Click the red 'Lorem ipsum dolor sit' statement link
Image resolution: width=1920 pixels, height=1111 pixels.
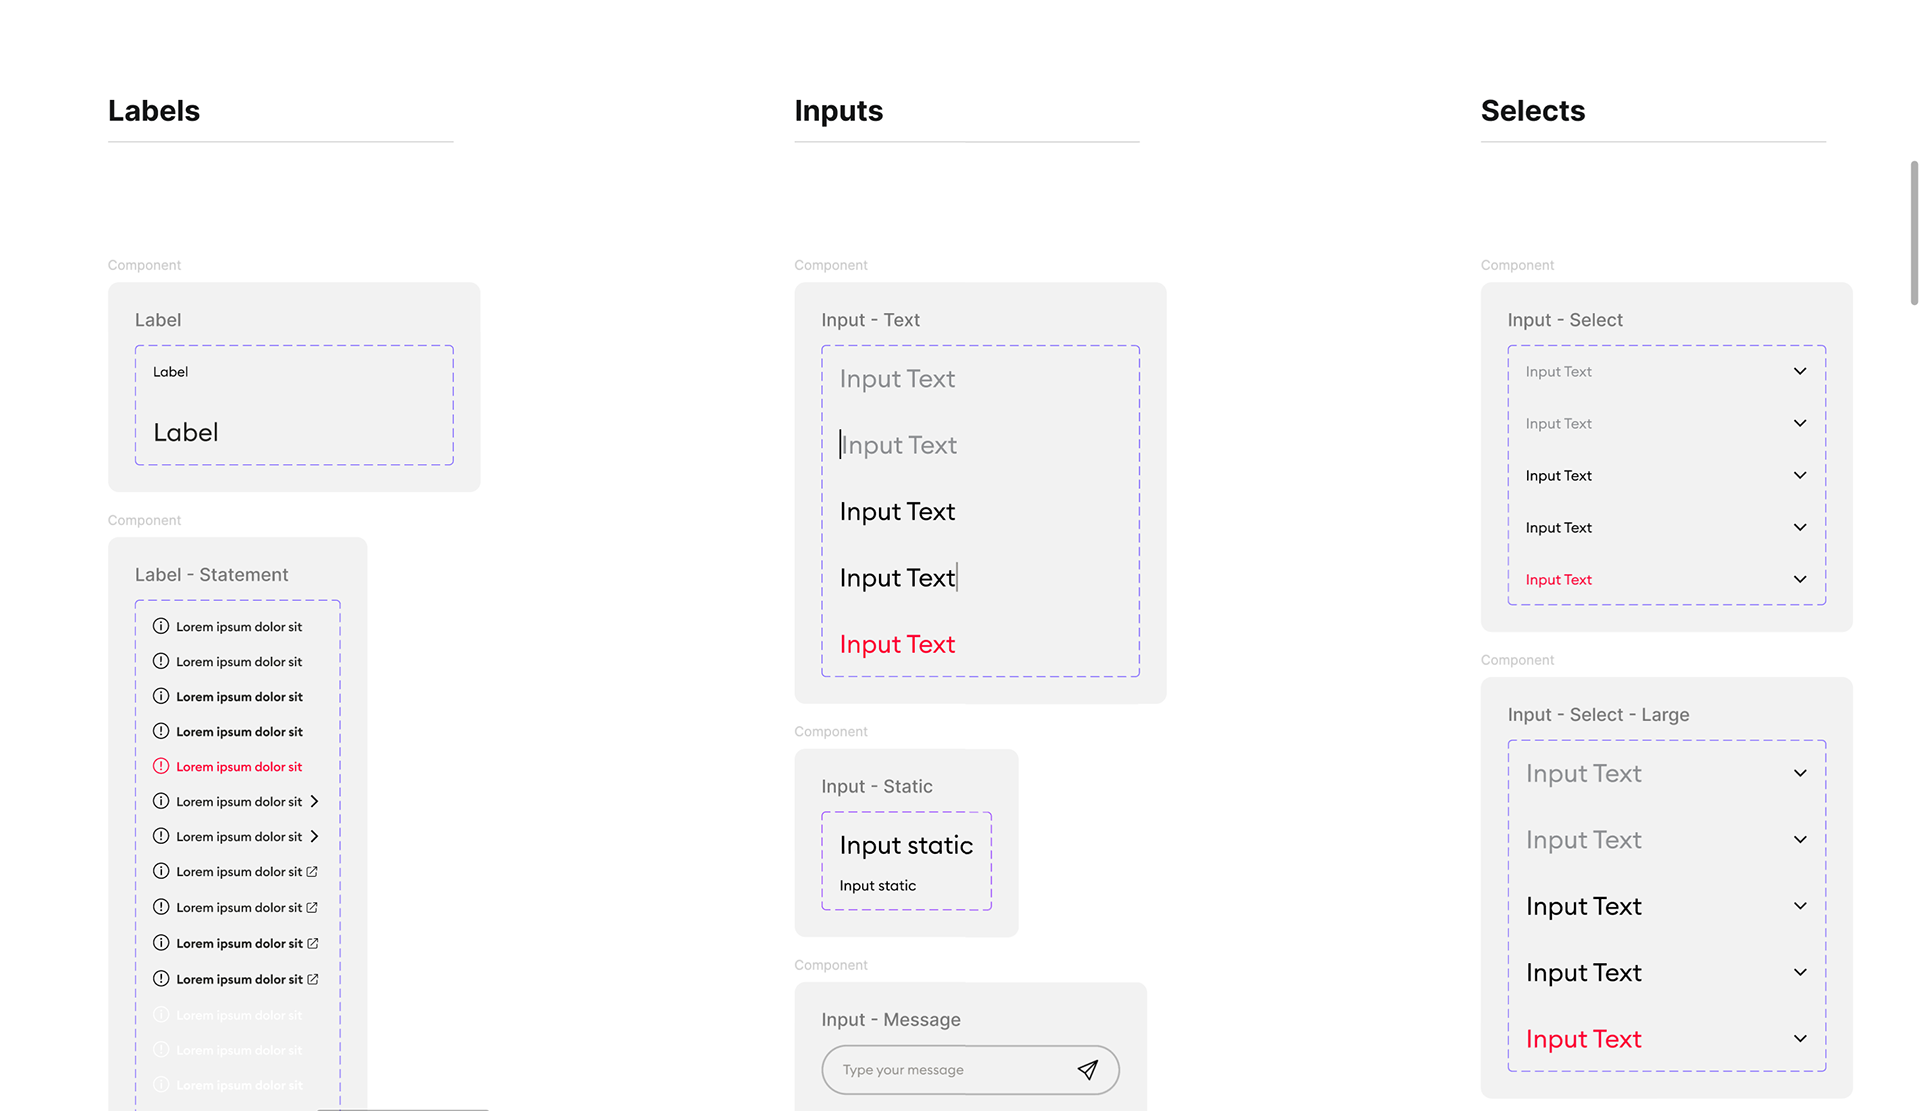(x=239, y=767)
